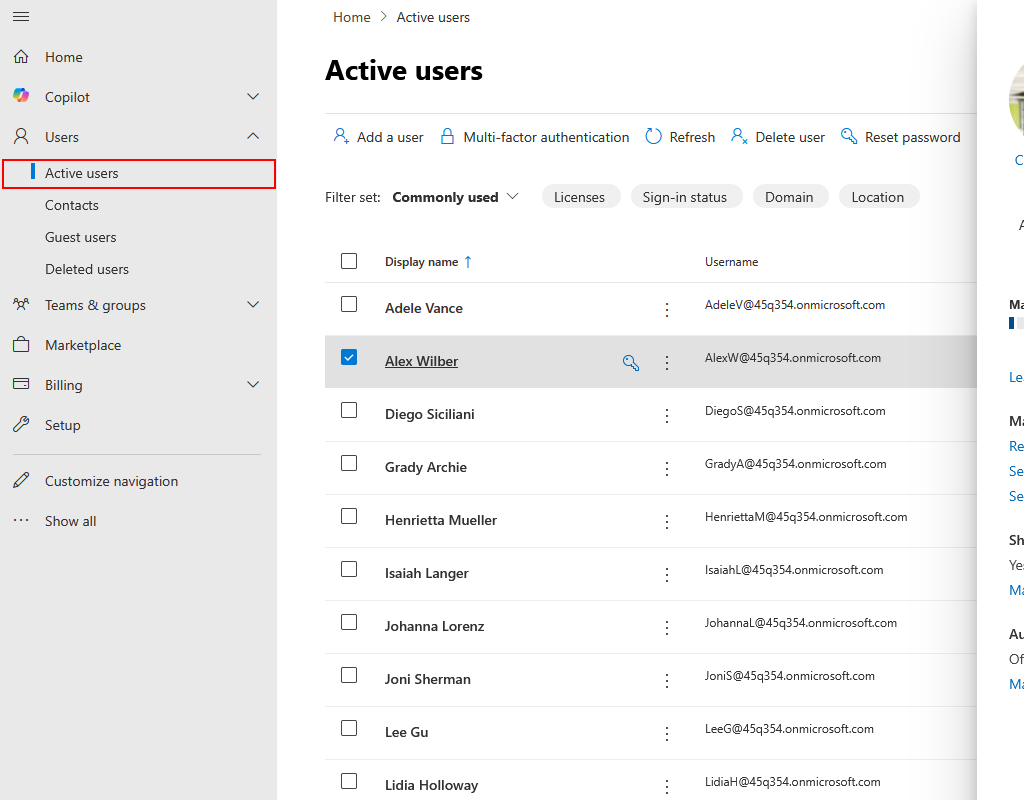Check the box for Grady Archie
Viewport: 1024px width, 800px height.
click(349, 463)
